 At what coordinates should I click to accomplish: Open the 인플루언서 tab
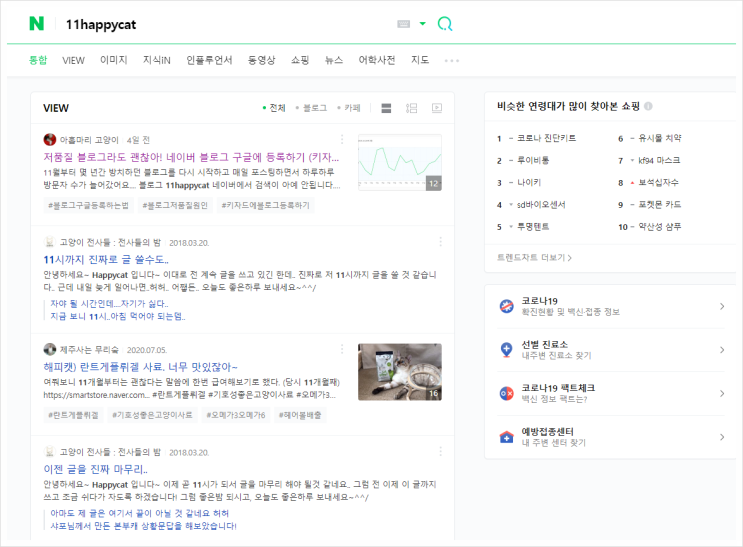tap(209, 60)
